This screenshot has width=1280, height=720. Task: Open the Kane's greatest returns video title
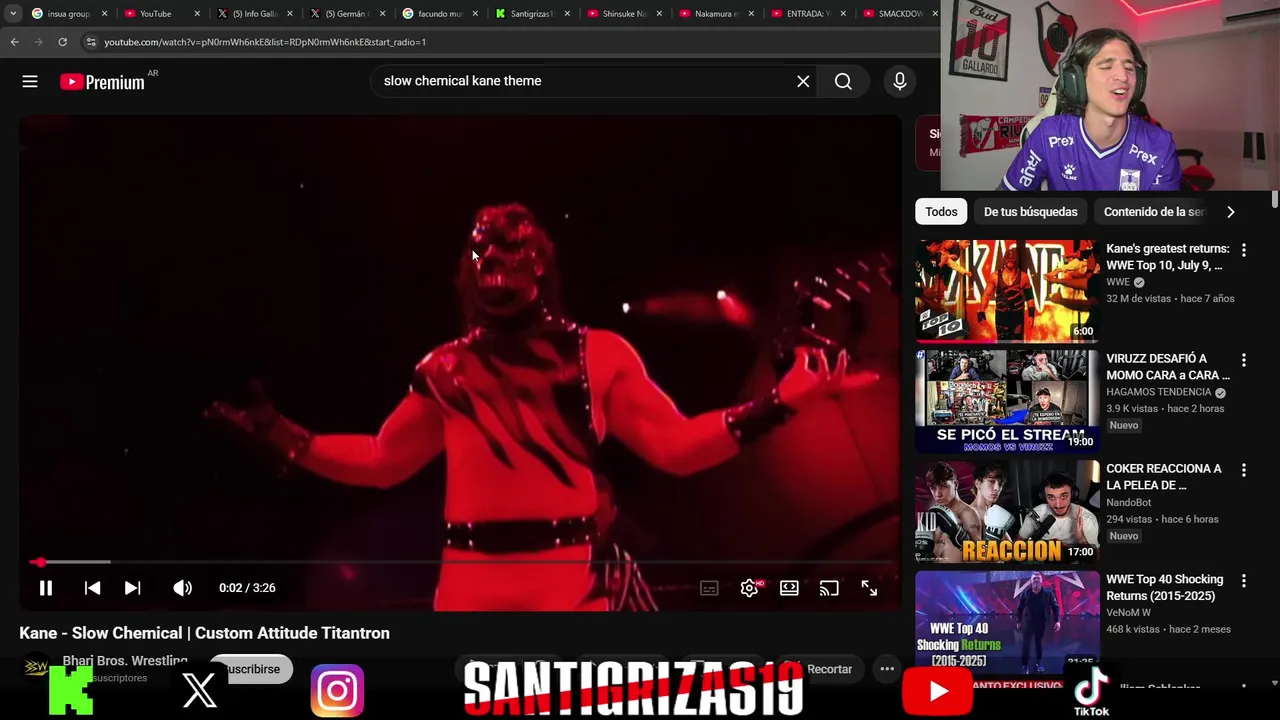1167,257
